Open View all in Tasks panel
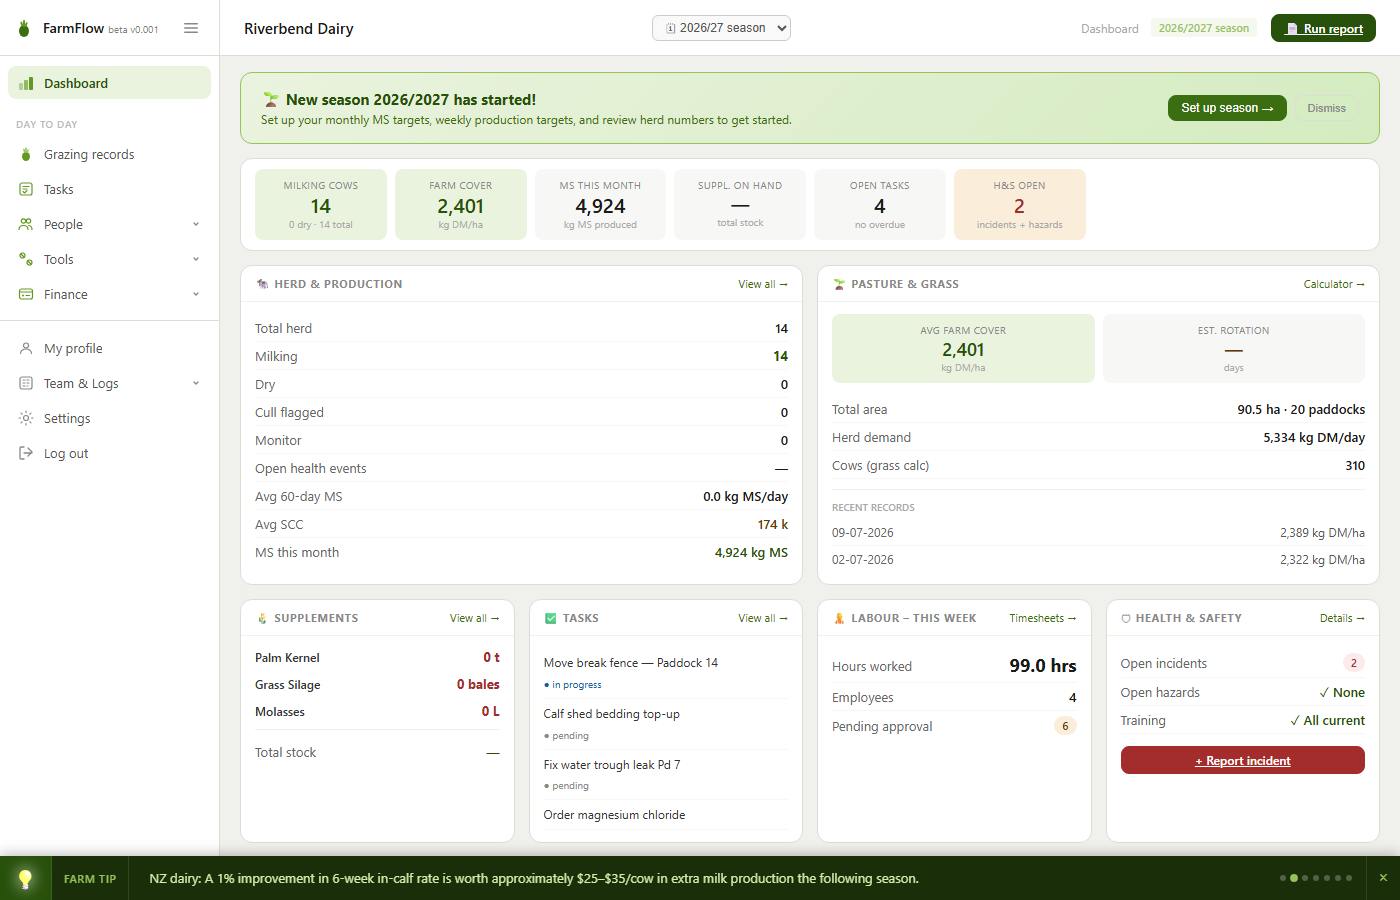This screenshot has width=1400, height=900. 763,618
